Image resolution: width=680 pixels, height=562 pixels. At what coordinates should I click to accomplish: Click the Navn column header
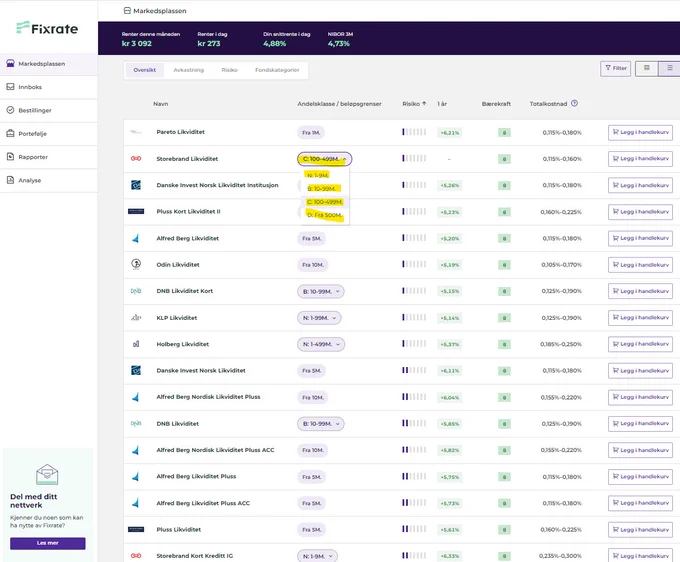coord(160,104)
